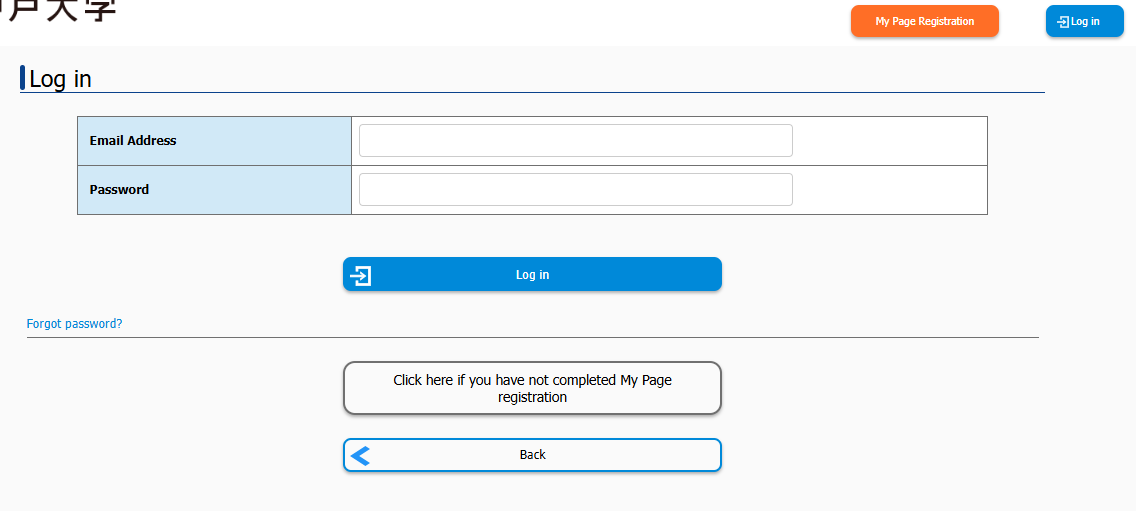This screenshot has height=511, width=1136.
Task: Click the Email Address label
Action: [x=133, y=141]
